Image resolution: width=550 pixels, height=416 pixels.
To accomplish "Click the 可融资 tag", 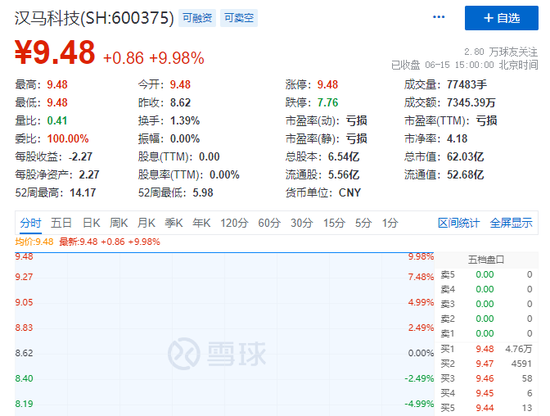I will point(197,18).
